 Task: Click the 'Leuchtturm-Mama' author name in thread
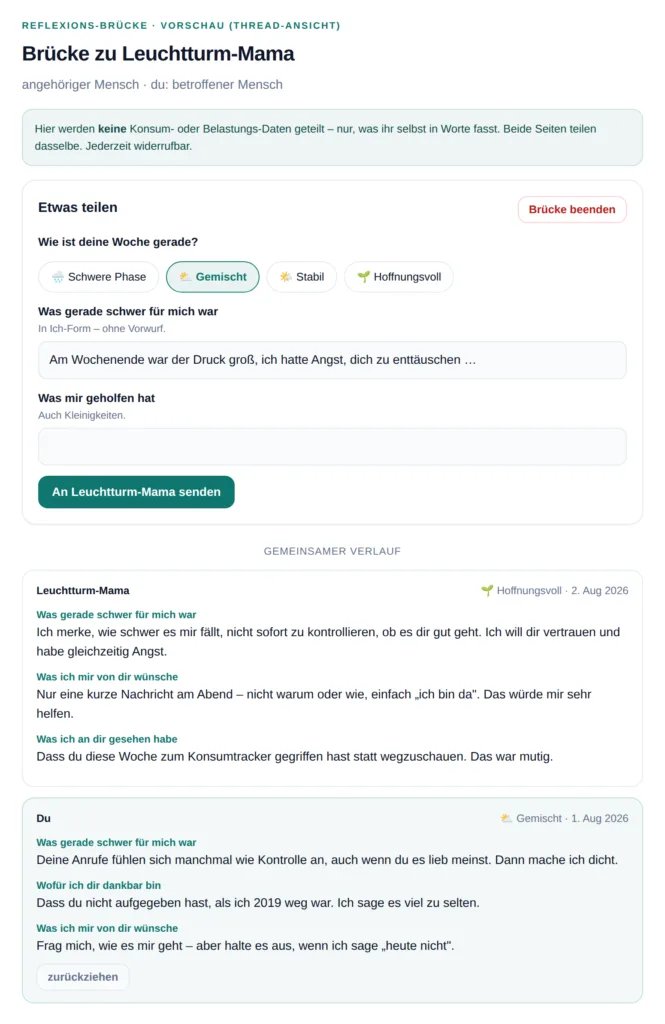coord(83,590)
